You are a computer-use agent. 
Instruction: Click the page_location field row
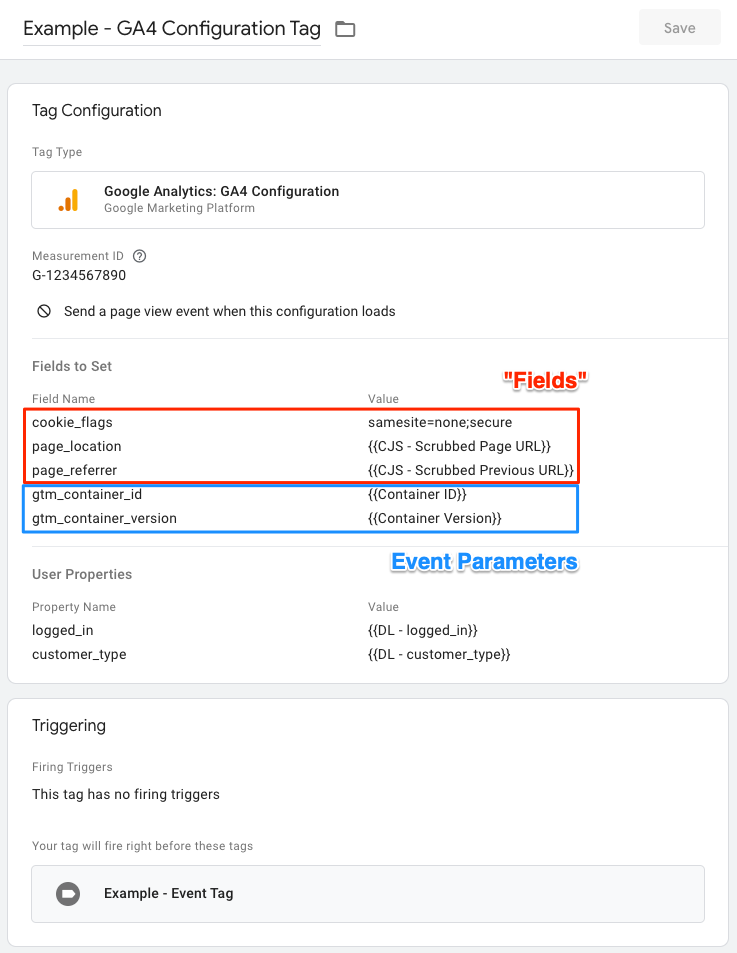(301, 446)
